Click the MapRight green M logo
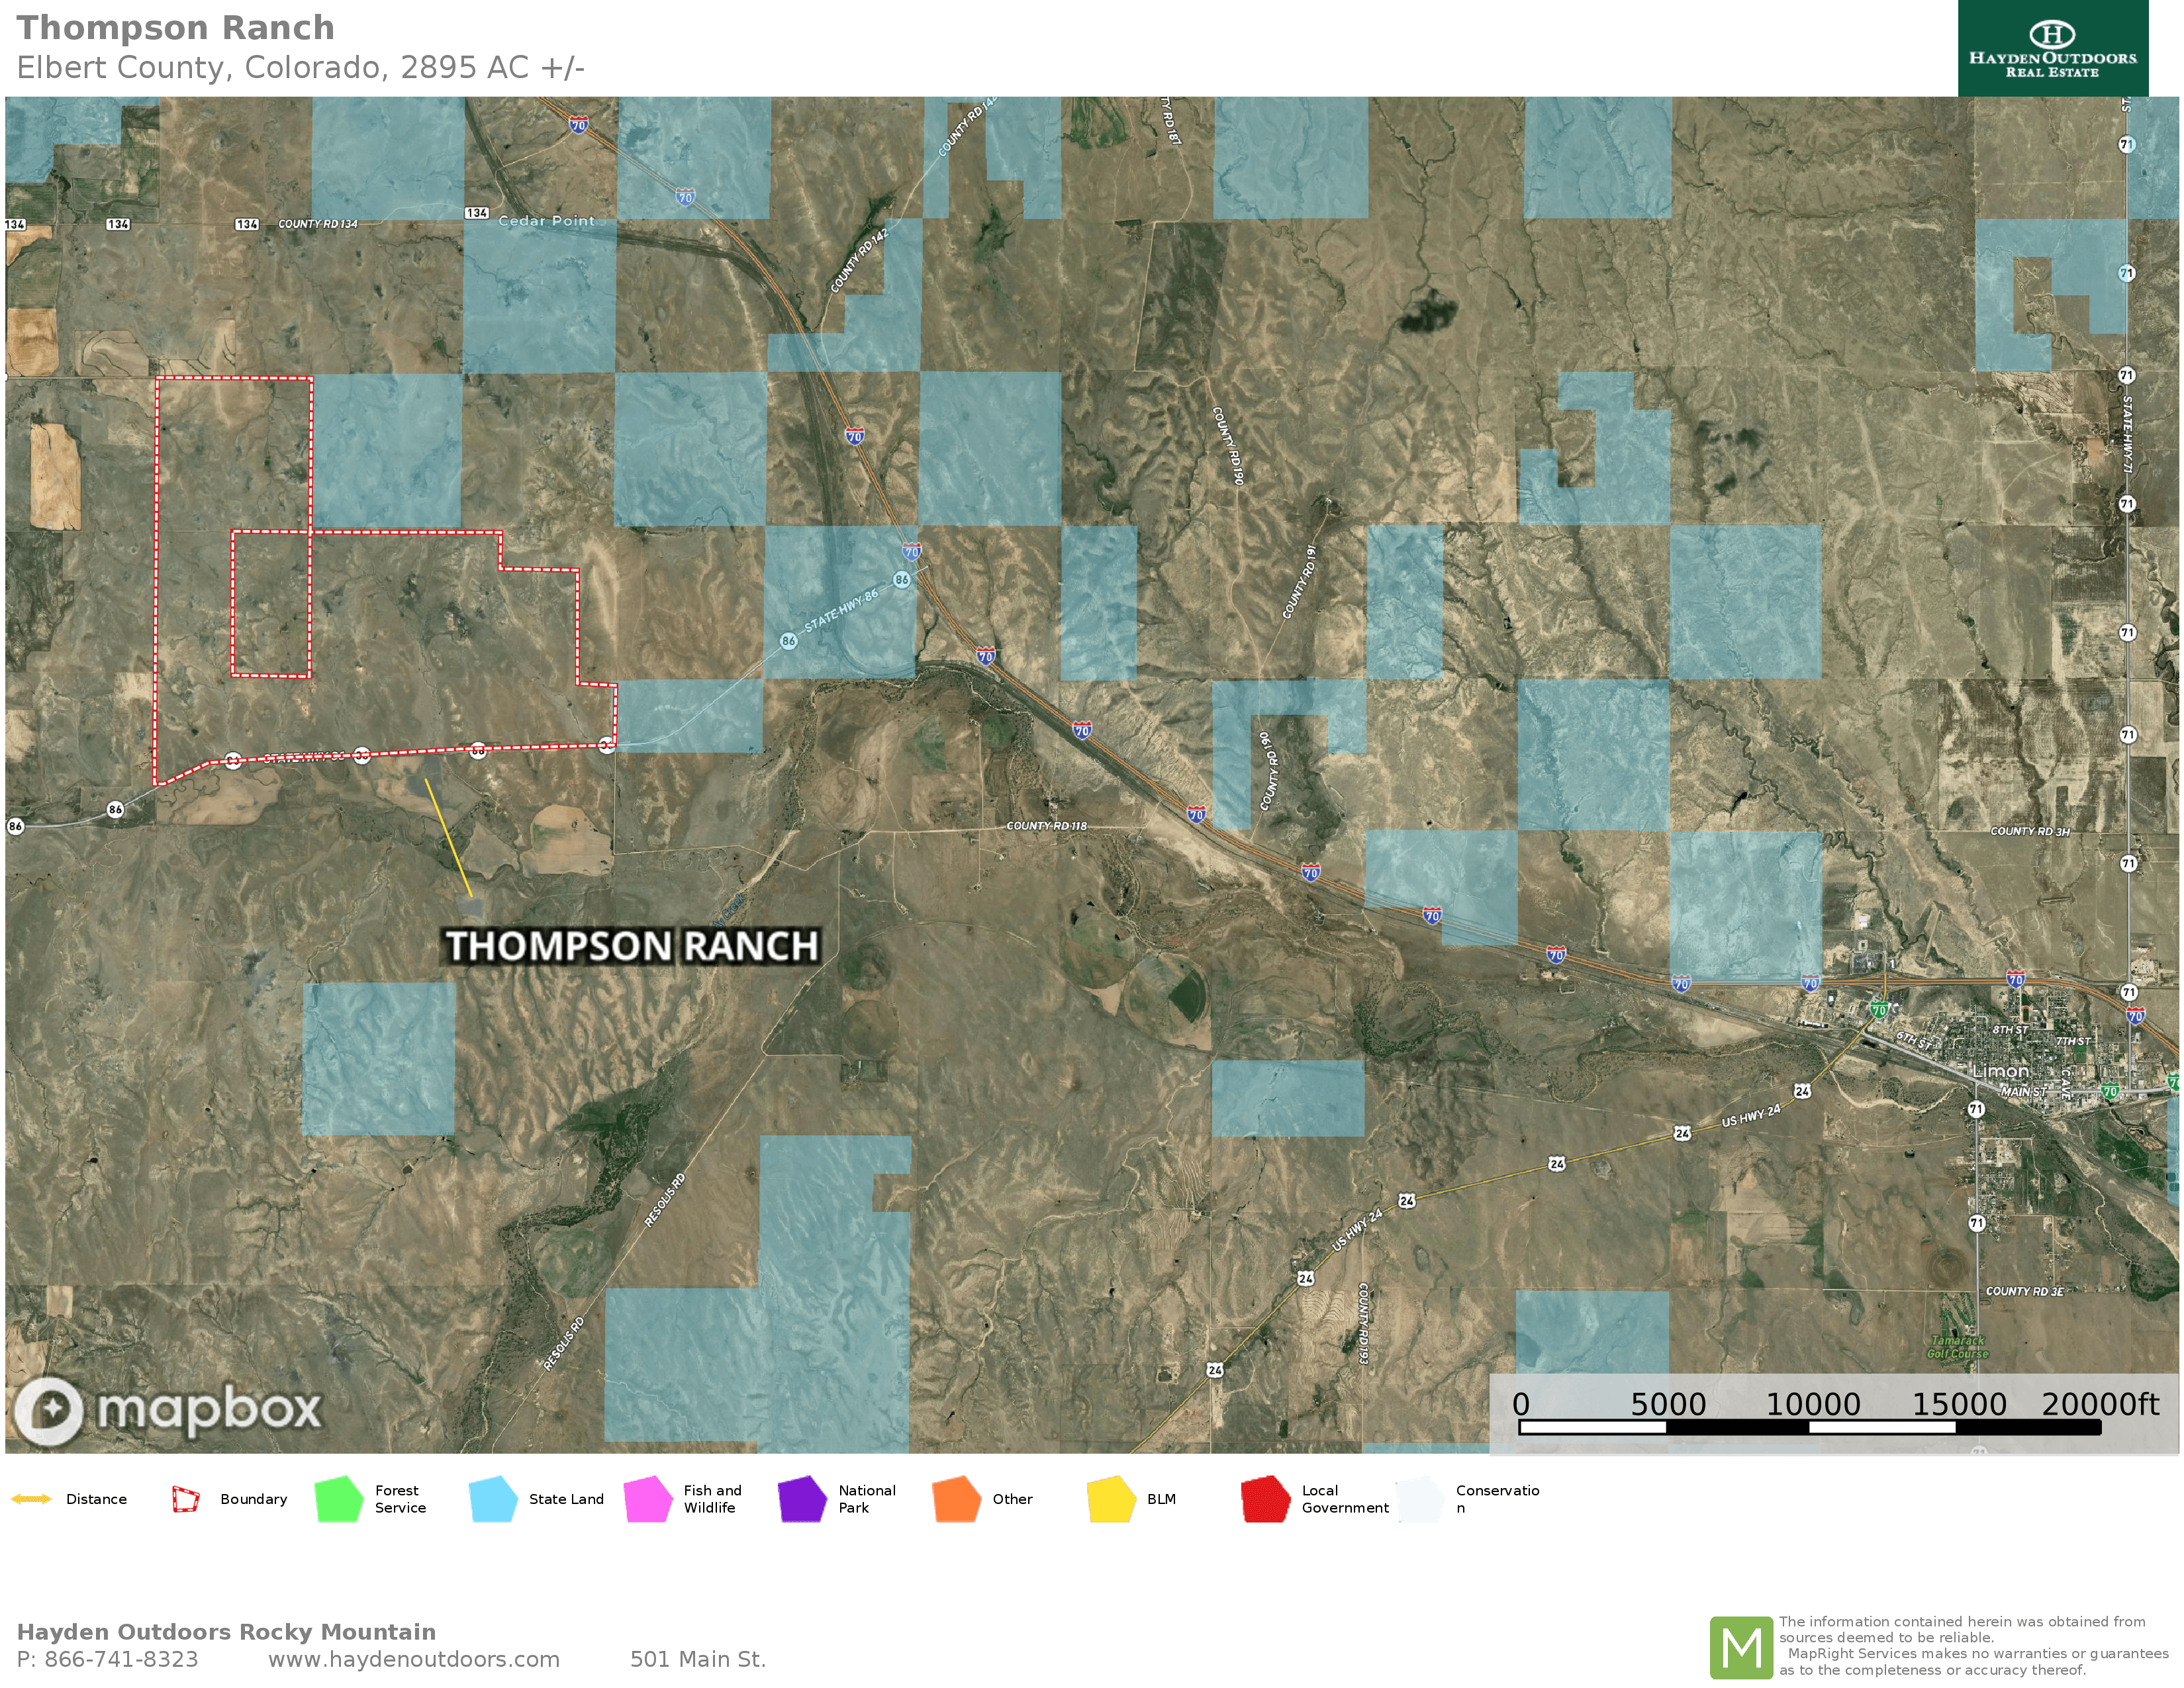 pos(1741,1647)
